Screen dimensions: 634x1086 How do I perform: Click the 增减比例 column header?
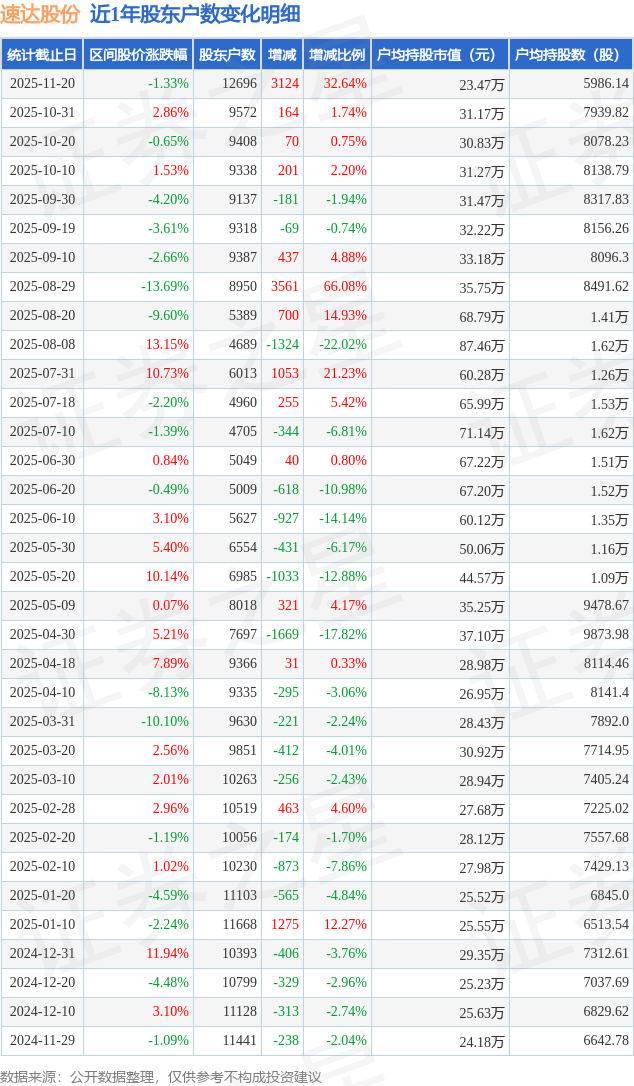pyautogui.click(x=336, y=55)
